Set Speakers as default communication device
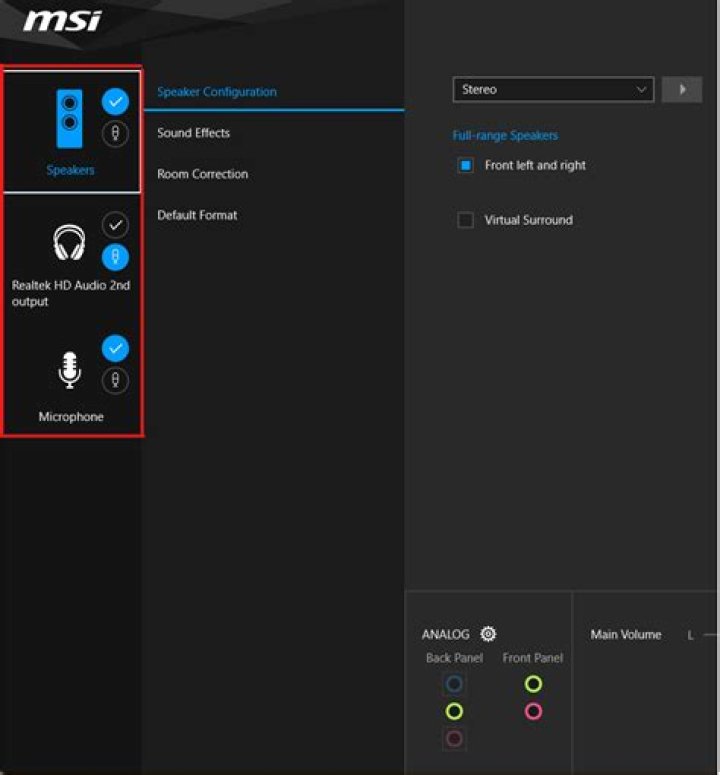This screenshot has width=720, height=775. click(115, 133)
